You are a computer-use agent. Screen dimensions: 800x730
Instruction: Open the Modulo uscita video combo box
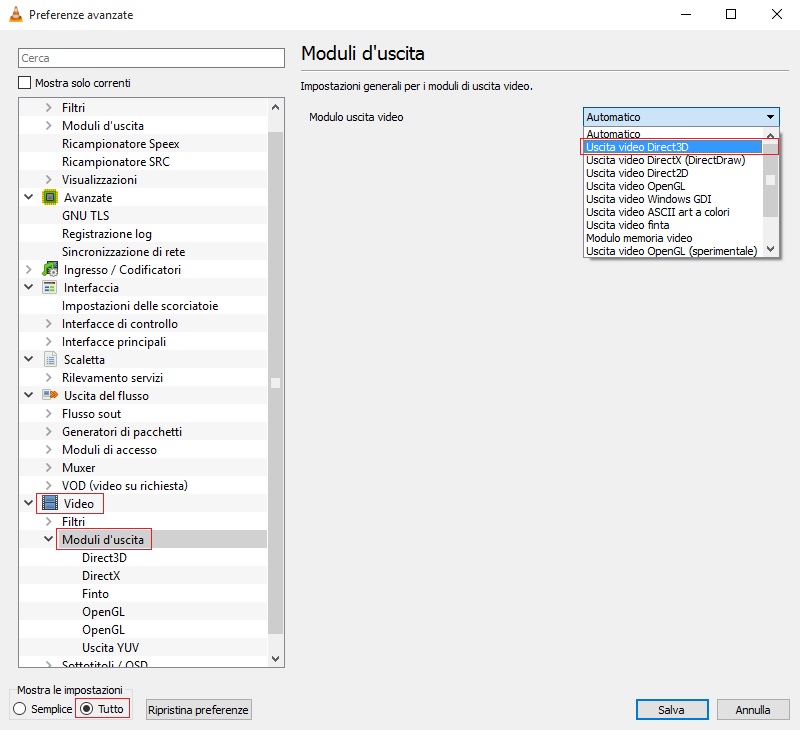click(x=680, y=117)
